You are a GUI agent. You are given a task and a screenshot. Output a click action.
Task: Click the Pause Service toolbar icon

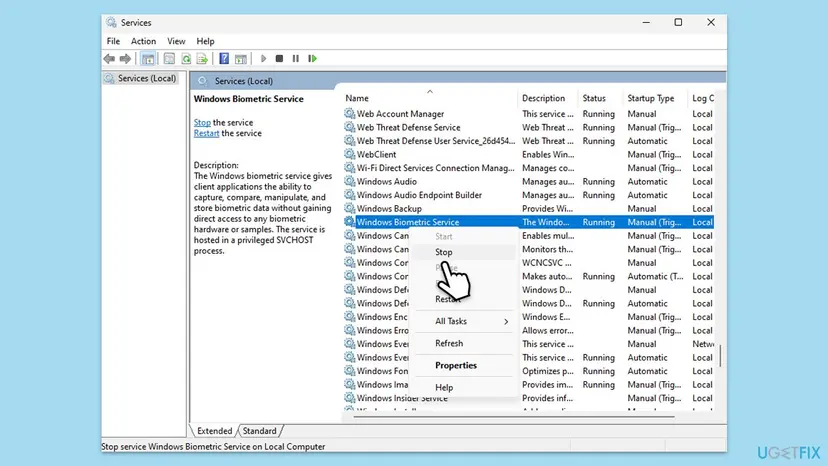296,59
